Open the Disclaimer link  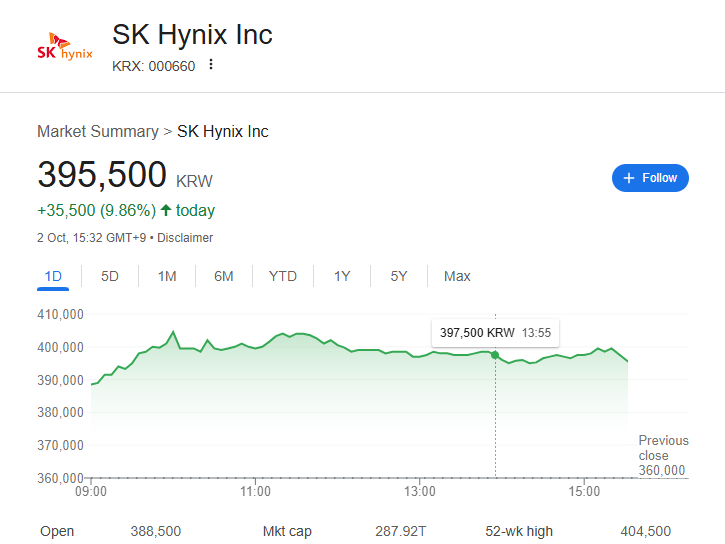(185, 238)
